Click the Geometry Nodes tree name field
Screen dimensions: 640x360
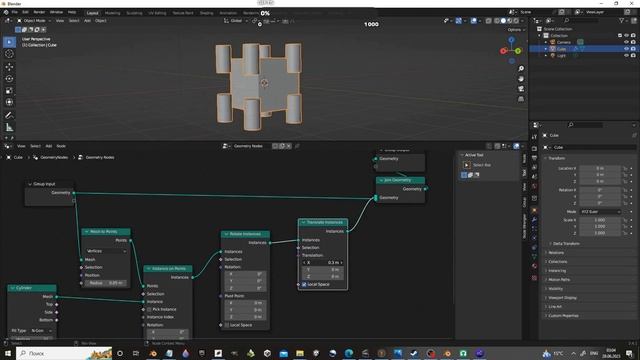(x=248, y=146)
